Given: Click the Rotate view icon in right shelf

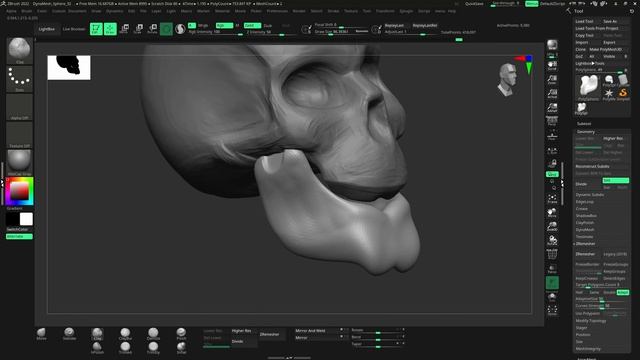Looking at the screenshot, I should click(552, 240).
